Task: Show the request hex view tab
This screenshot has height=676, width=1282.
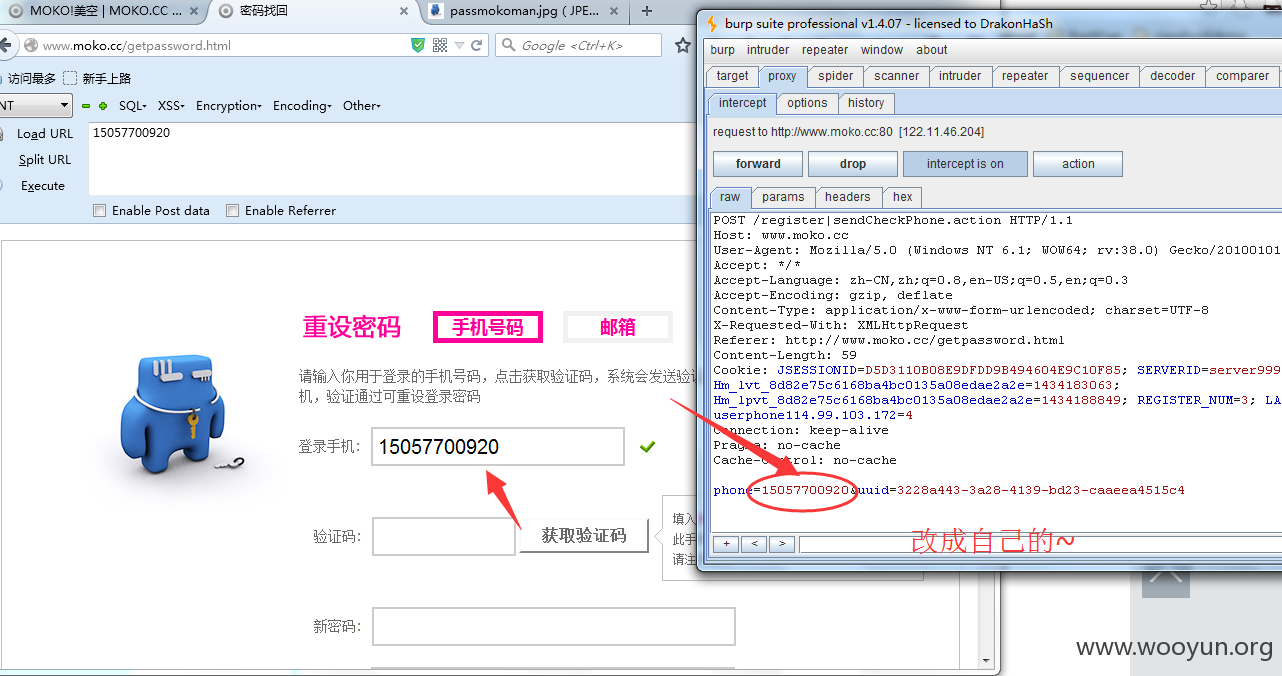Action: tap(903, 197)
